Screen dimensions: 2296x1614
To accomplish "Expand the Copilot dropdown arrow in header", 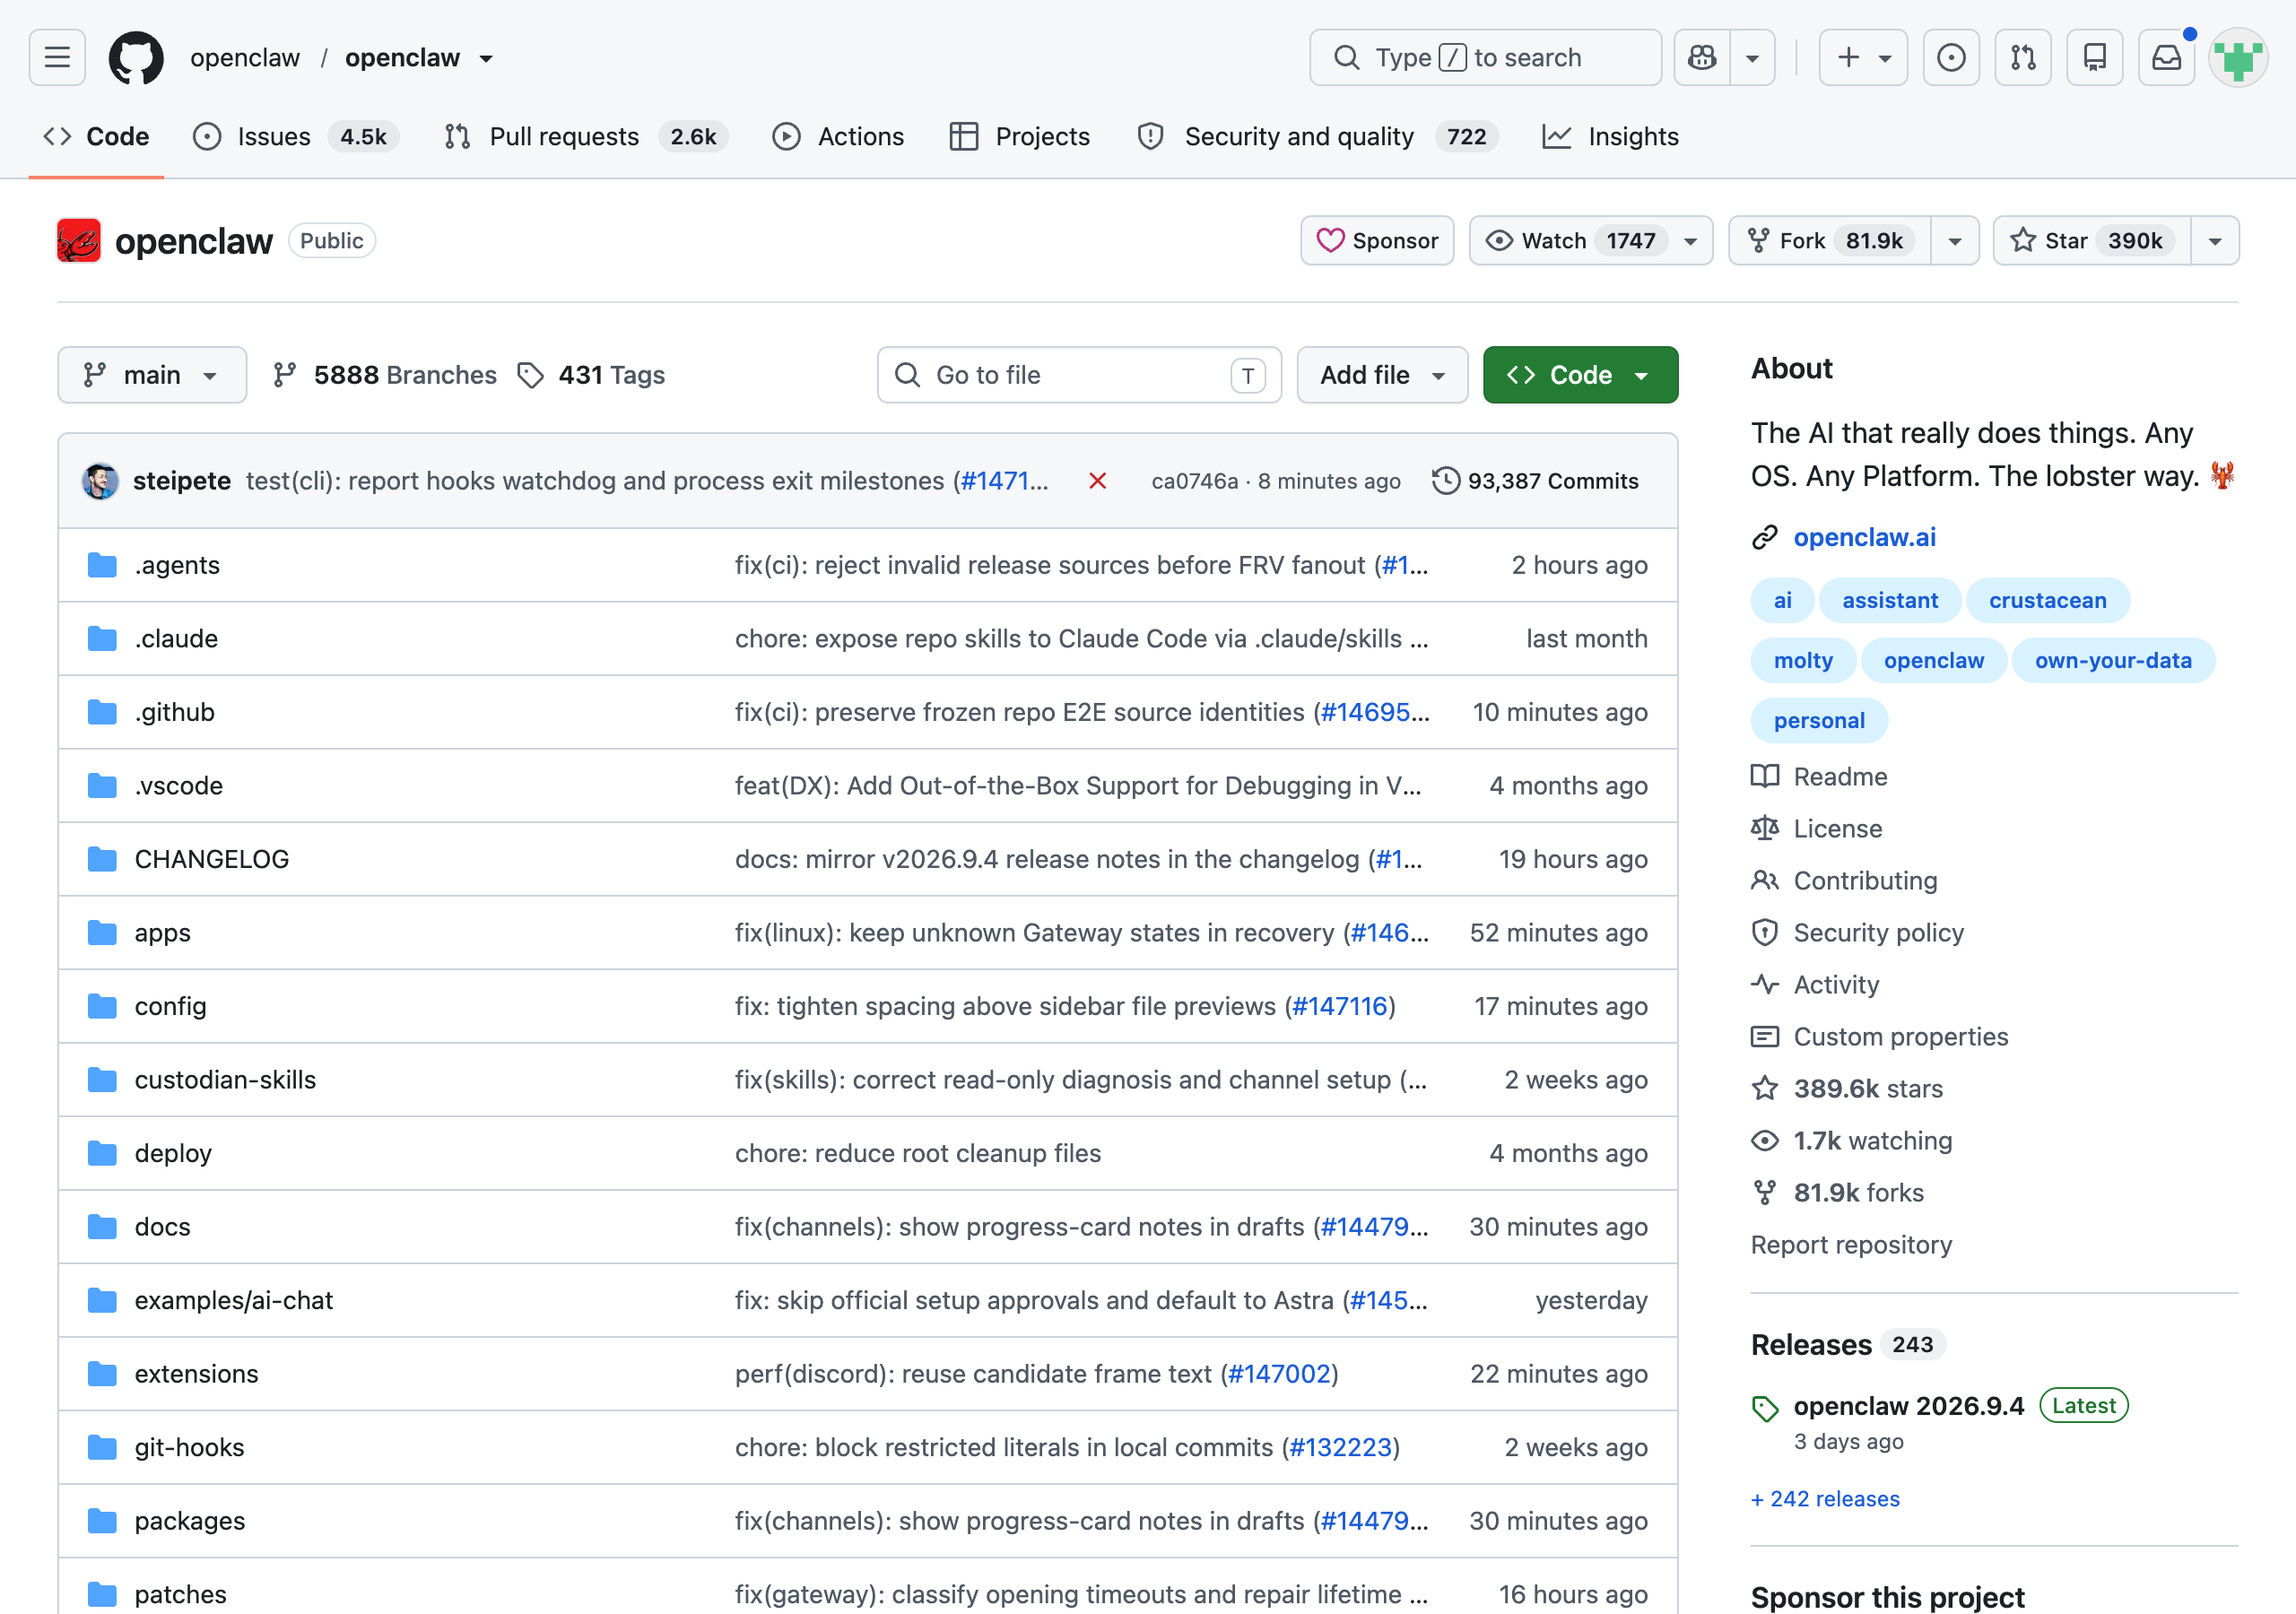I will (1752, 57).
